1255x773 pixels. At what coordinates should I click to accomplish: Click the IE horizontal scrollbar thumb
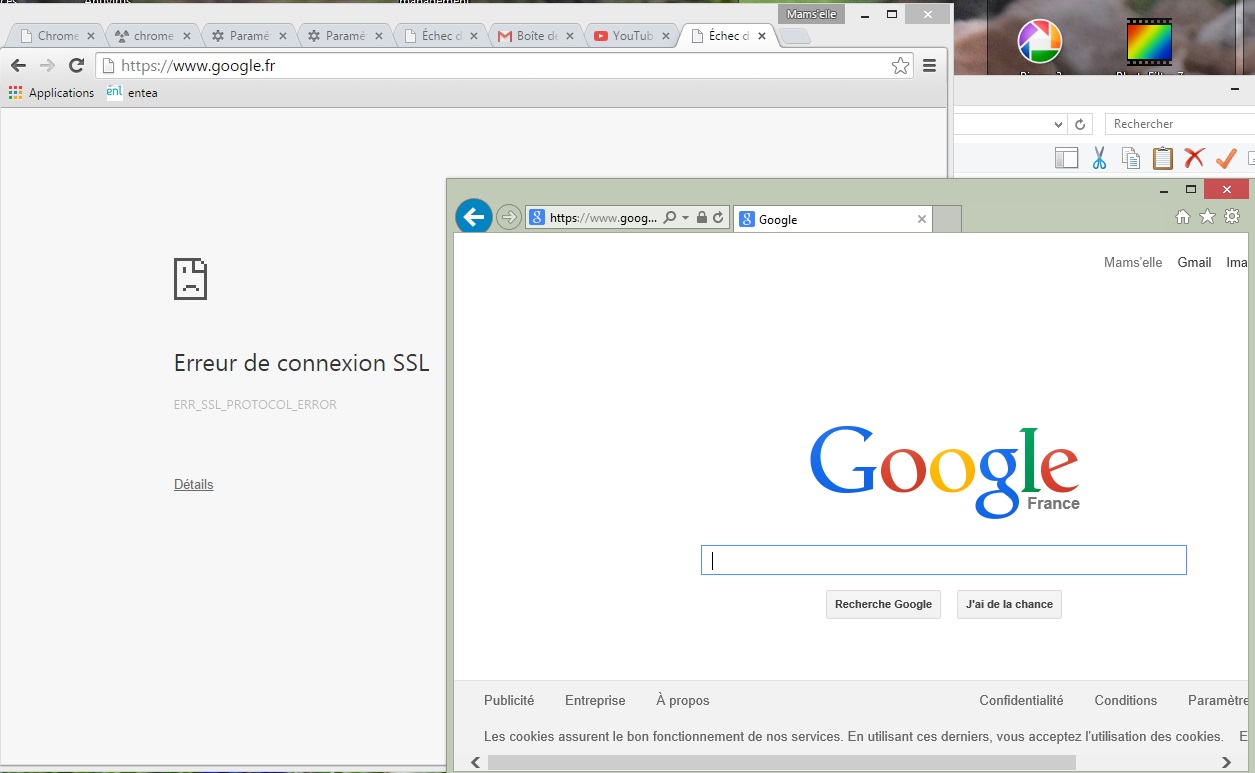click(x=782, y=762)
